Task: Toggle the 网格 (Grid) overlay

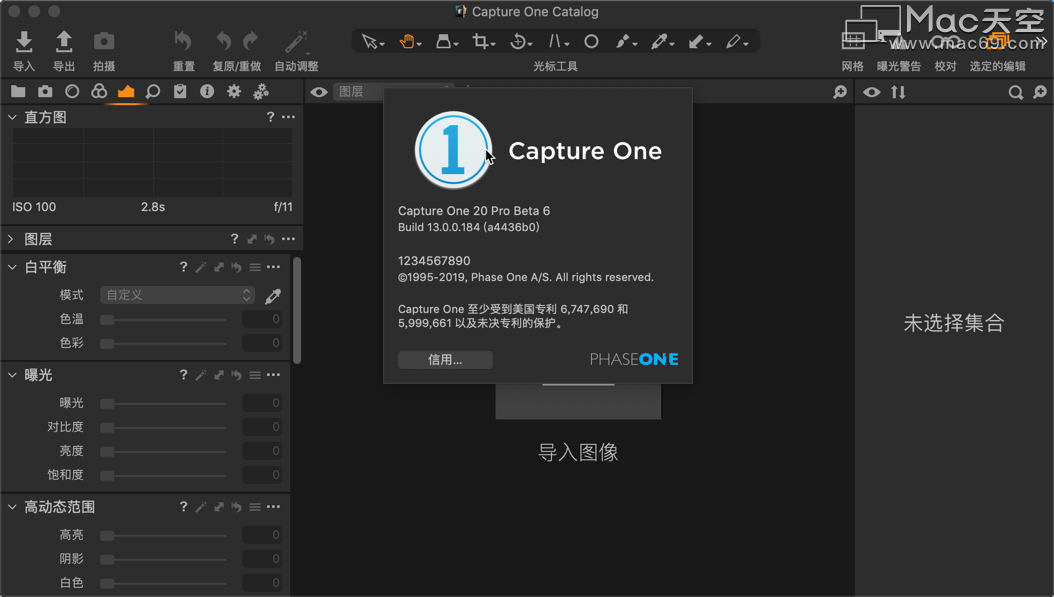Action: 852,42
